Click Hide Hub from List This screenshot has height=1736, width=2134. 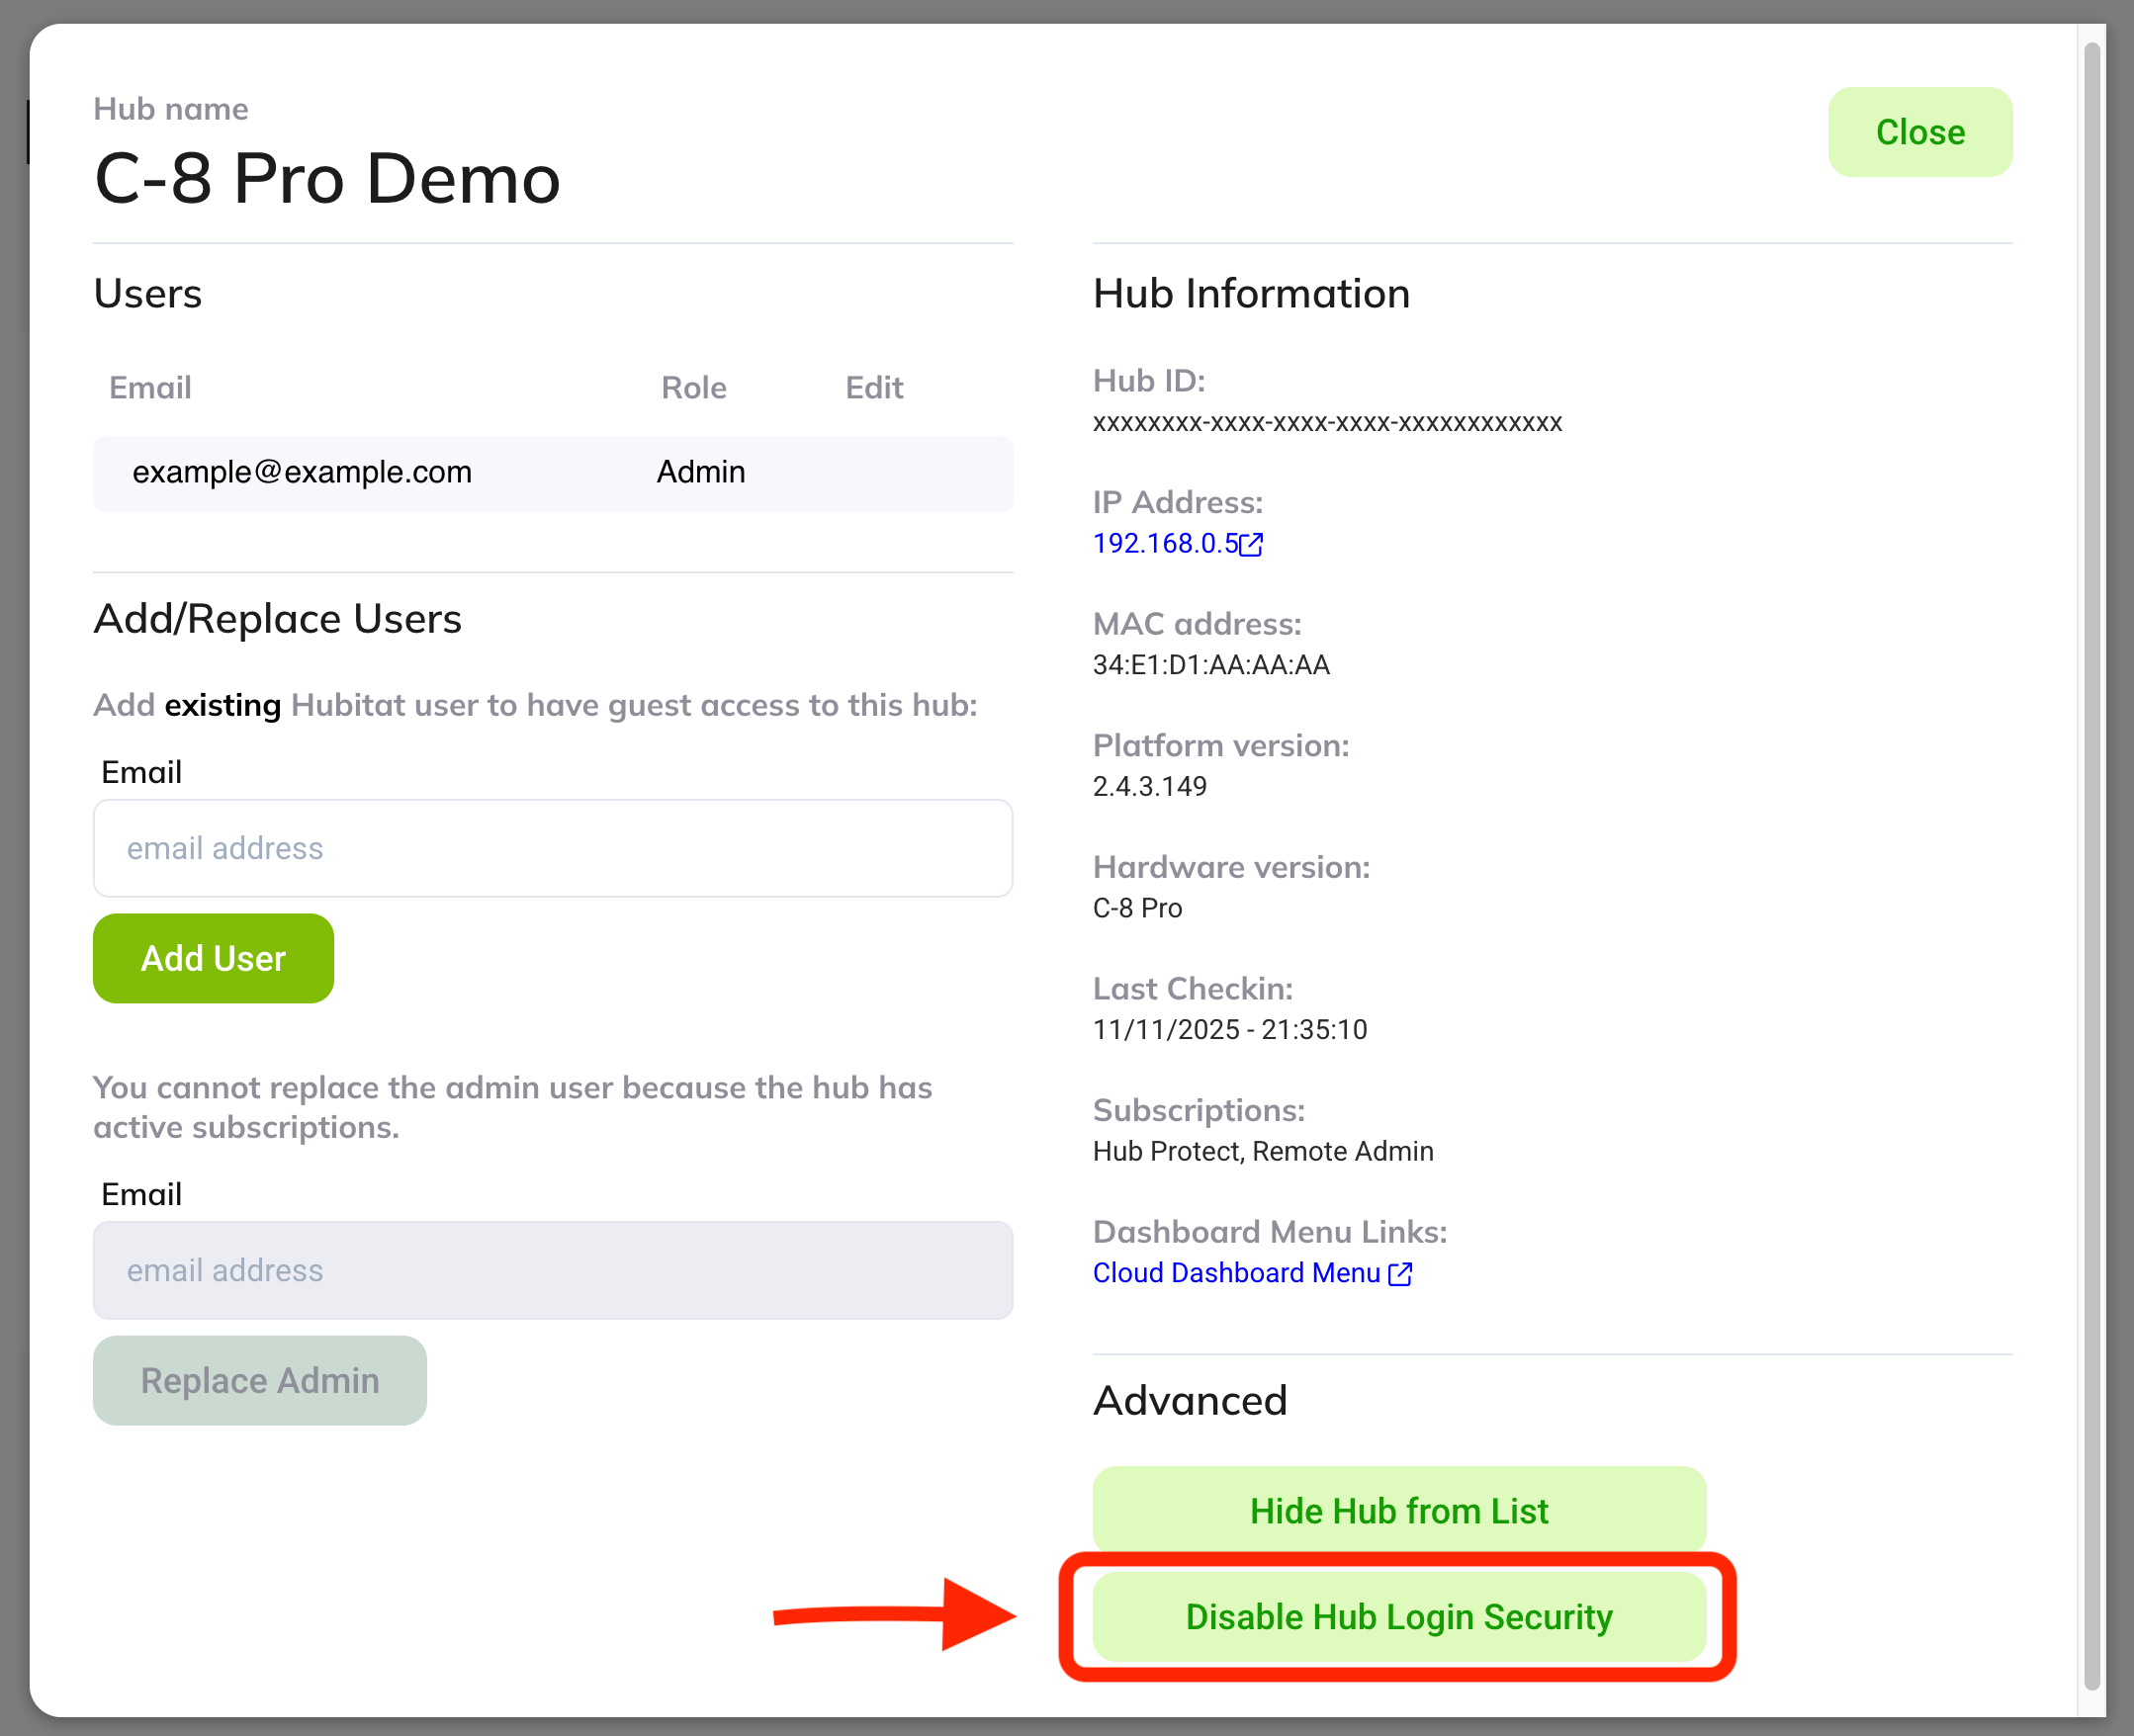[1399, 1510]
